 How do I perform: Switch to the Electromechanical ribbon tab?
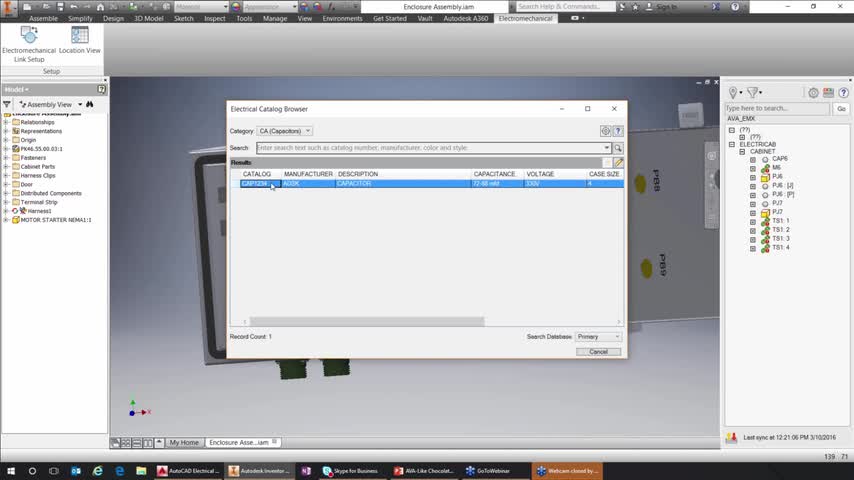click(525, 19)
